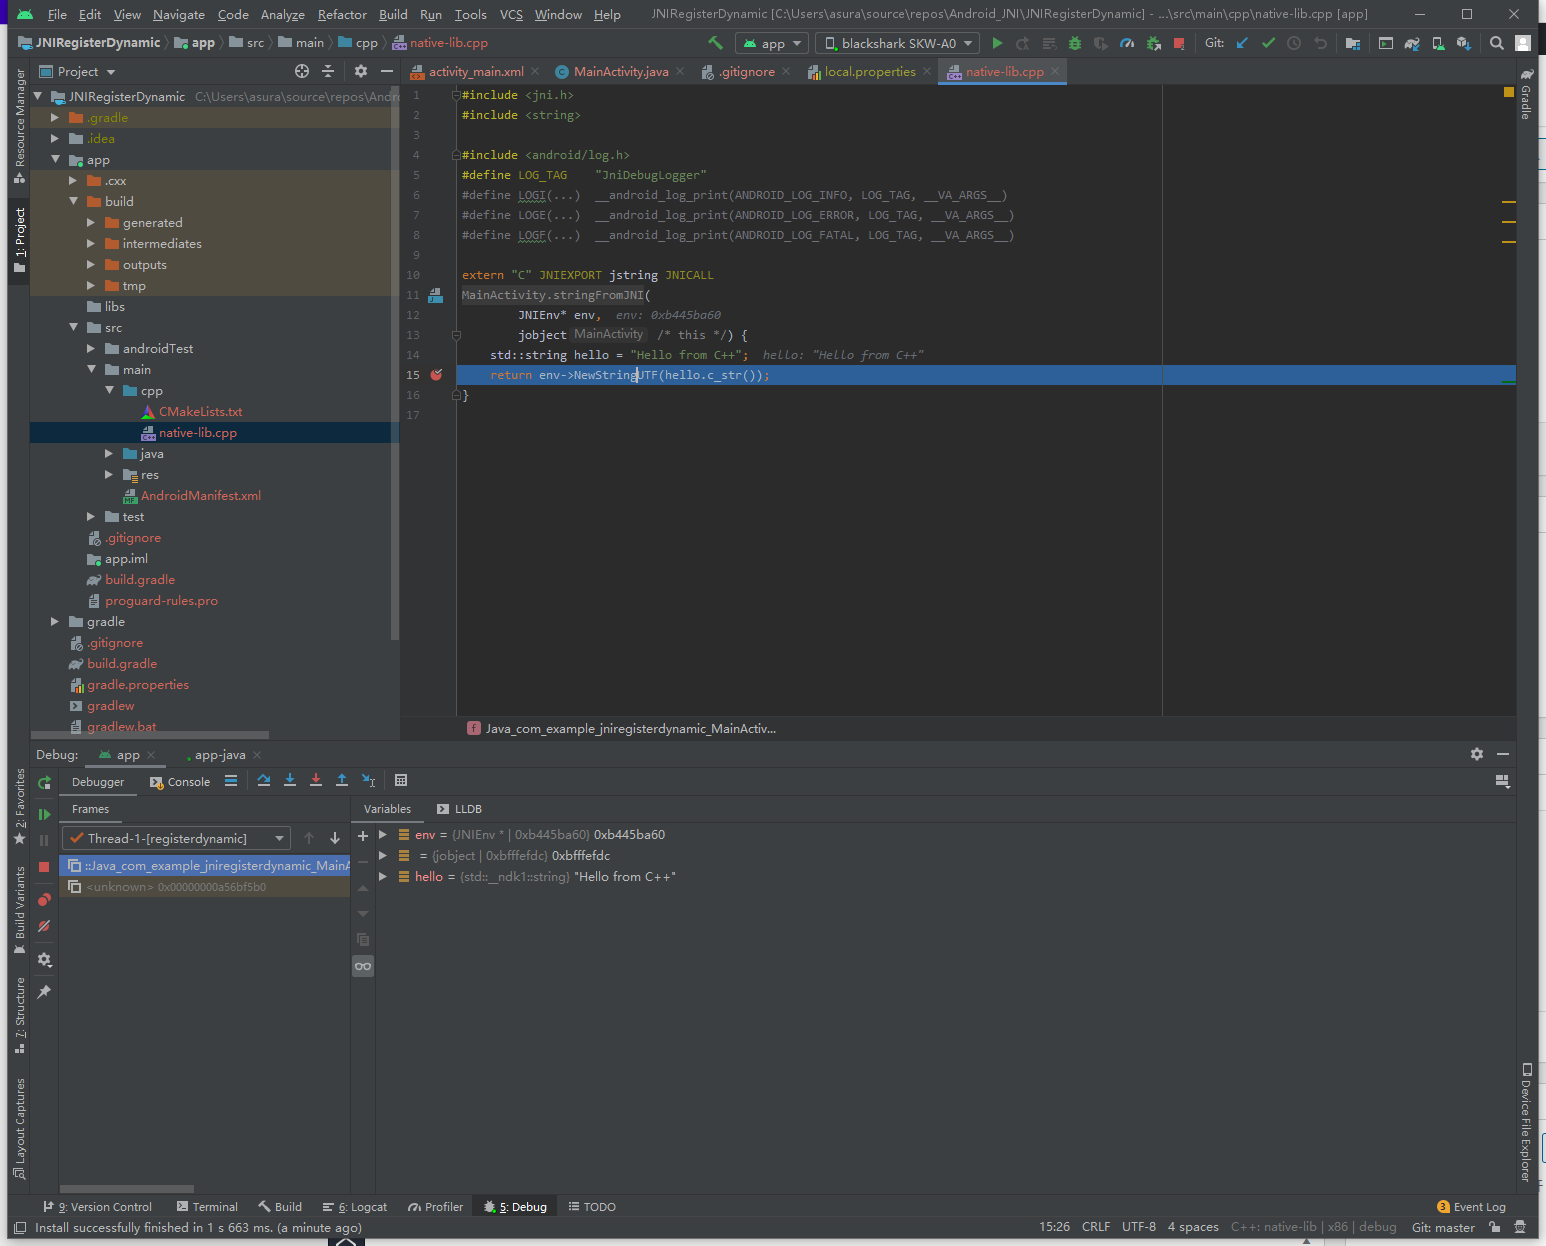Screen dimensions: 1546x1246
Task: Click the Step Out debugger icon
Action: pyautogui.click(x=342, y=781)
